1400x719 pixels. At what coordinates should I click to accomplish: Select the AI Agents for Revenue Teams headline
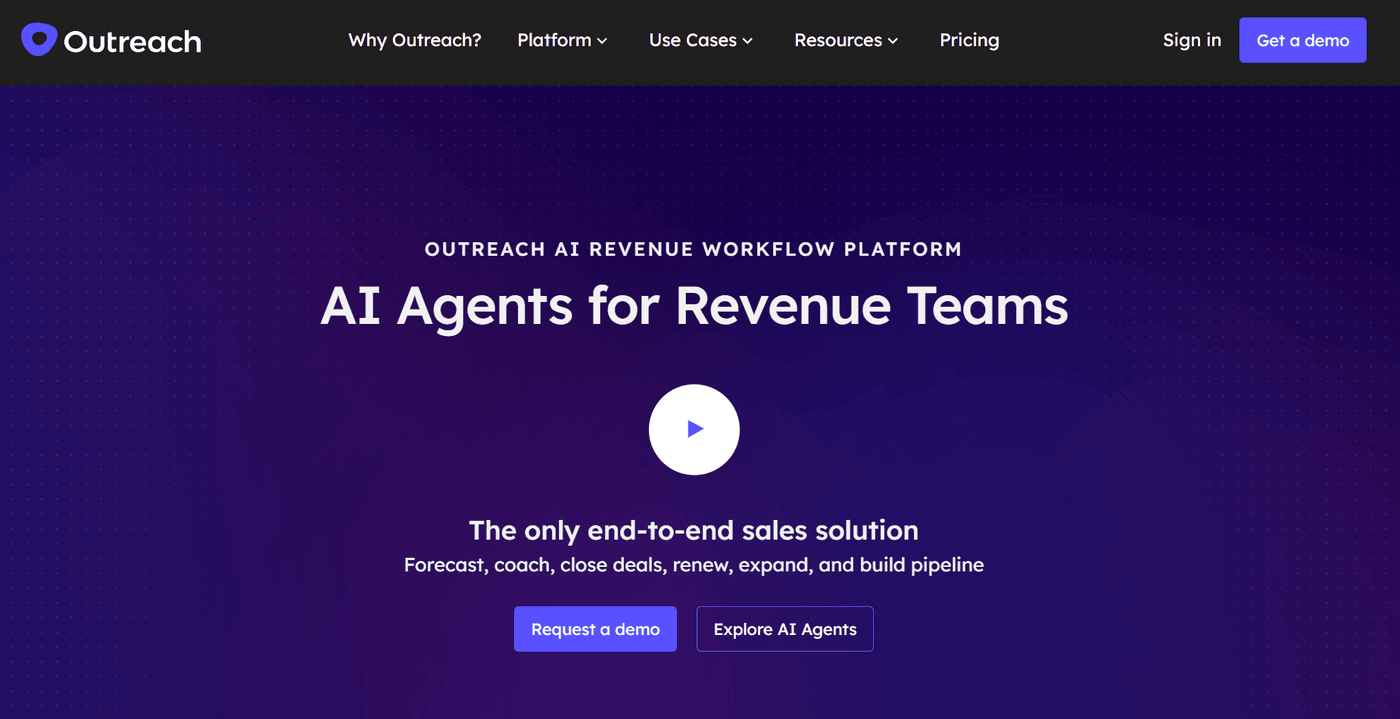[694, 305]
